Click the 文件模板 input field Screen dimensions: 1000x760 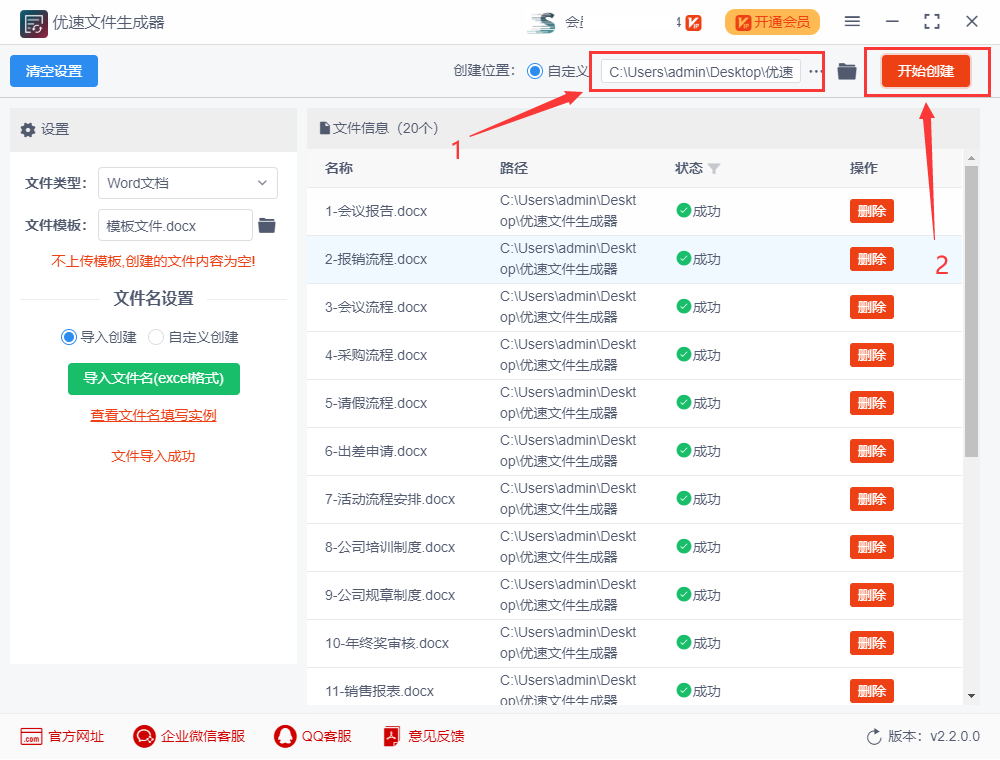[175, 225]
